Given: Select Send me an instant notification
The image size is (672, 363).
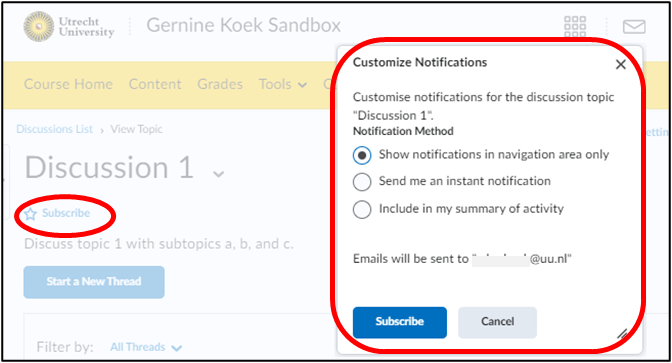Looking at the screenshot, I should pyautogui.click(x=362, y=182).
